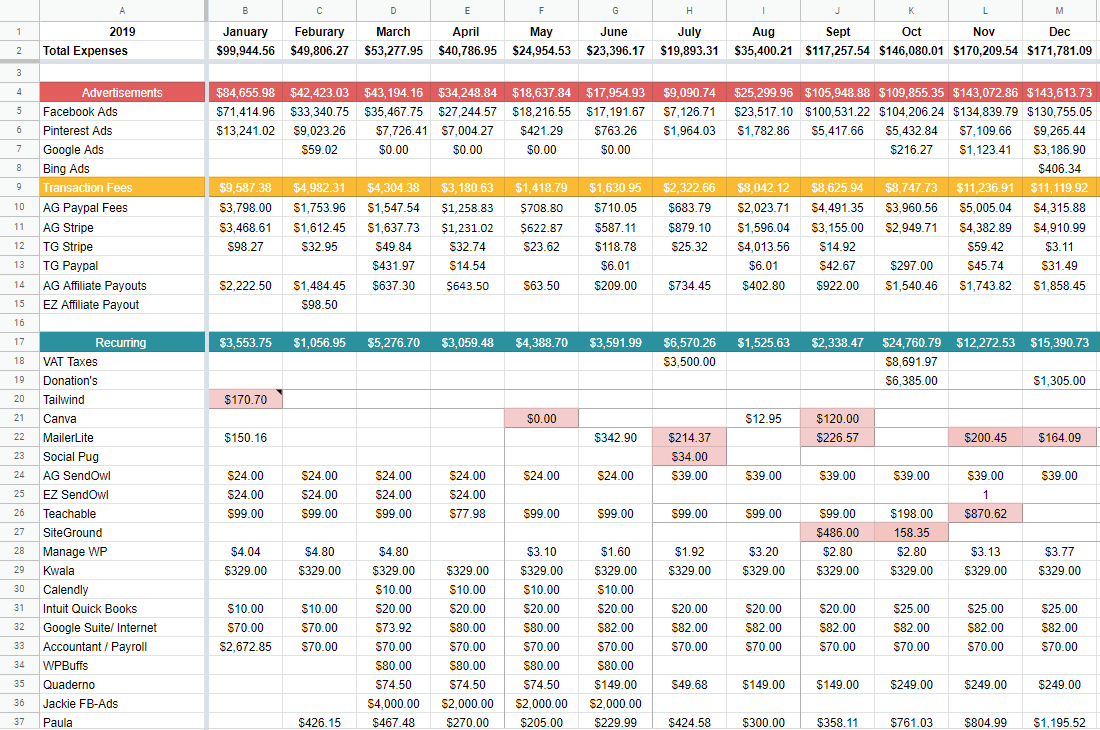
Task: Select row 17 header
Action: tap(19, 342)
